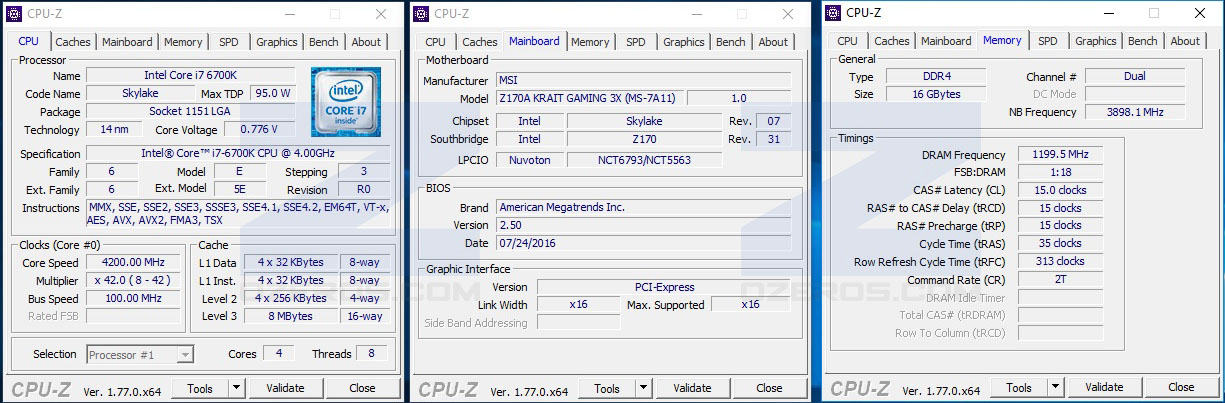Click Max TDP value 95.0 W
The image size is (1225, 403).
[272, 94]
